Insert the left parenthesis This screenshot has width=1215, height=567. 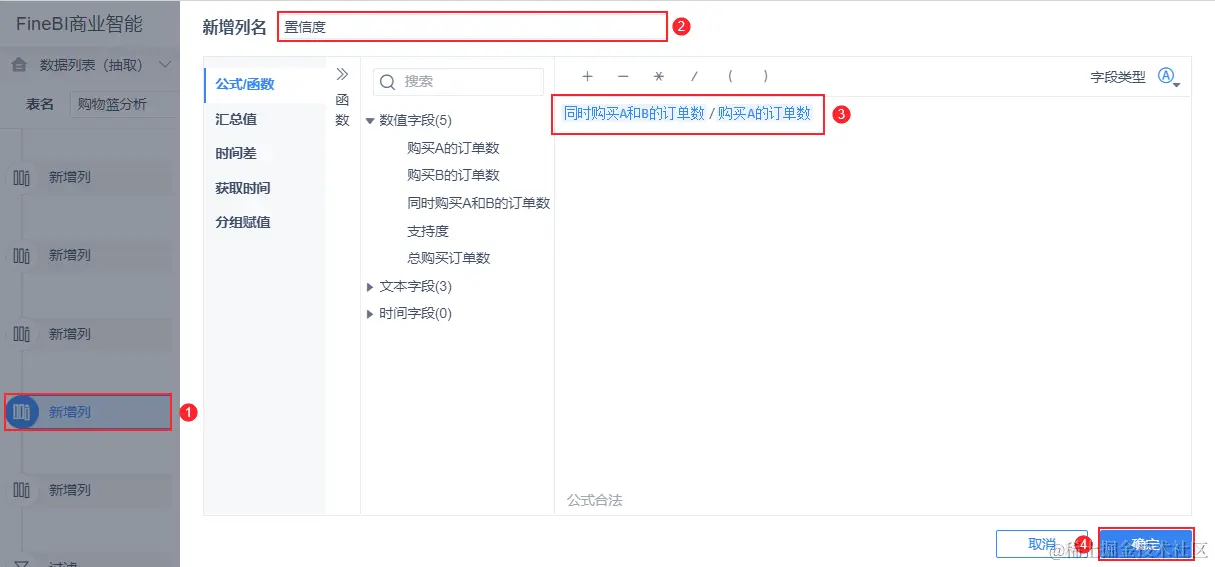point(730,76)
